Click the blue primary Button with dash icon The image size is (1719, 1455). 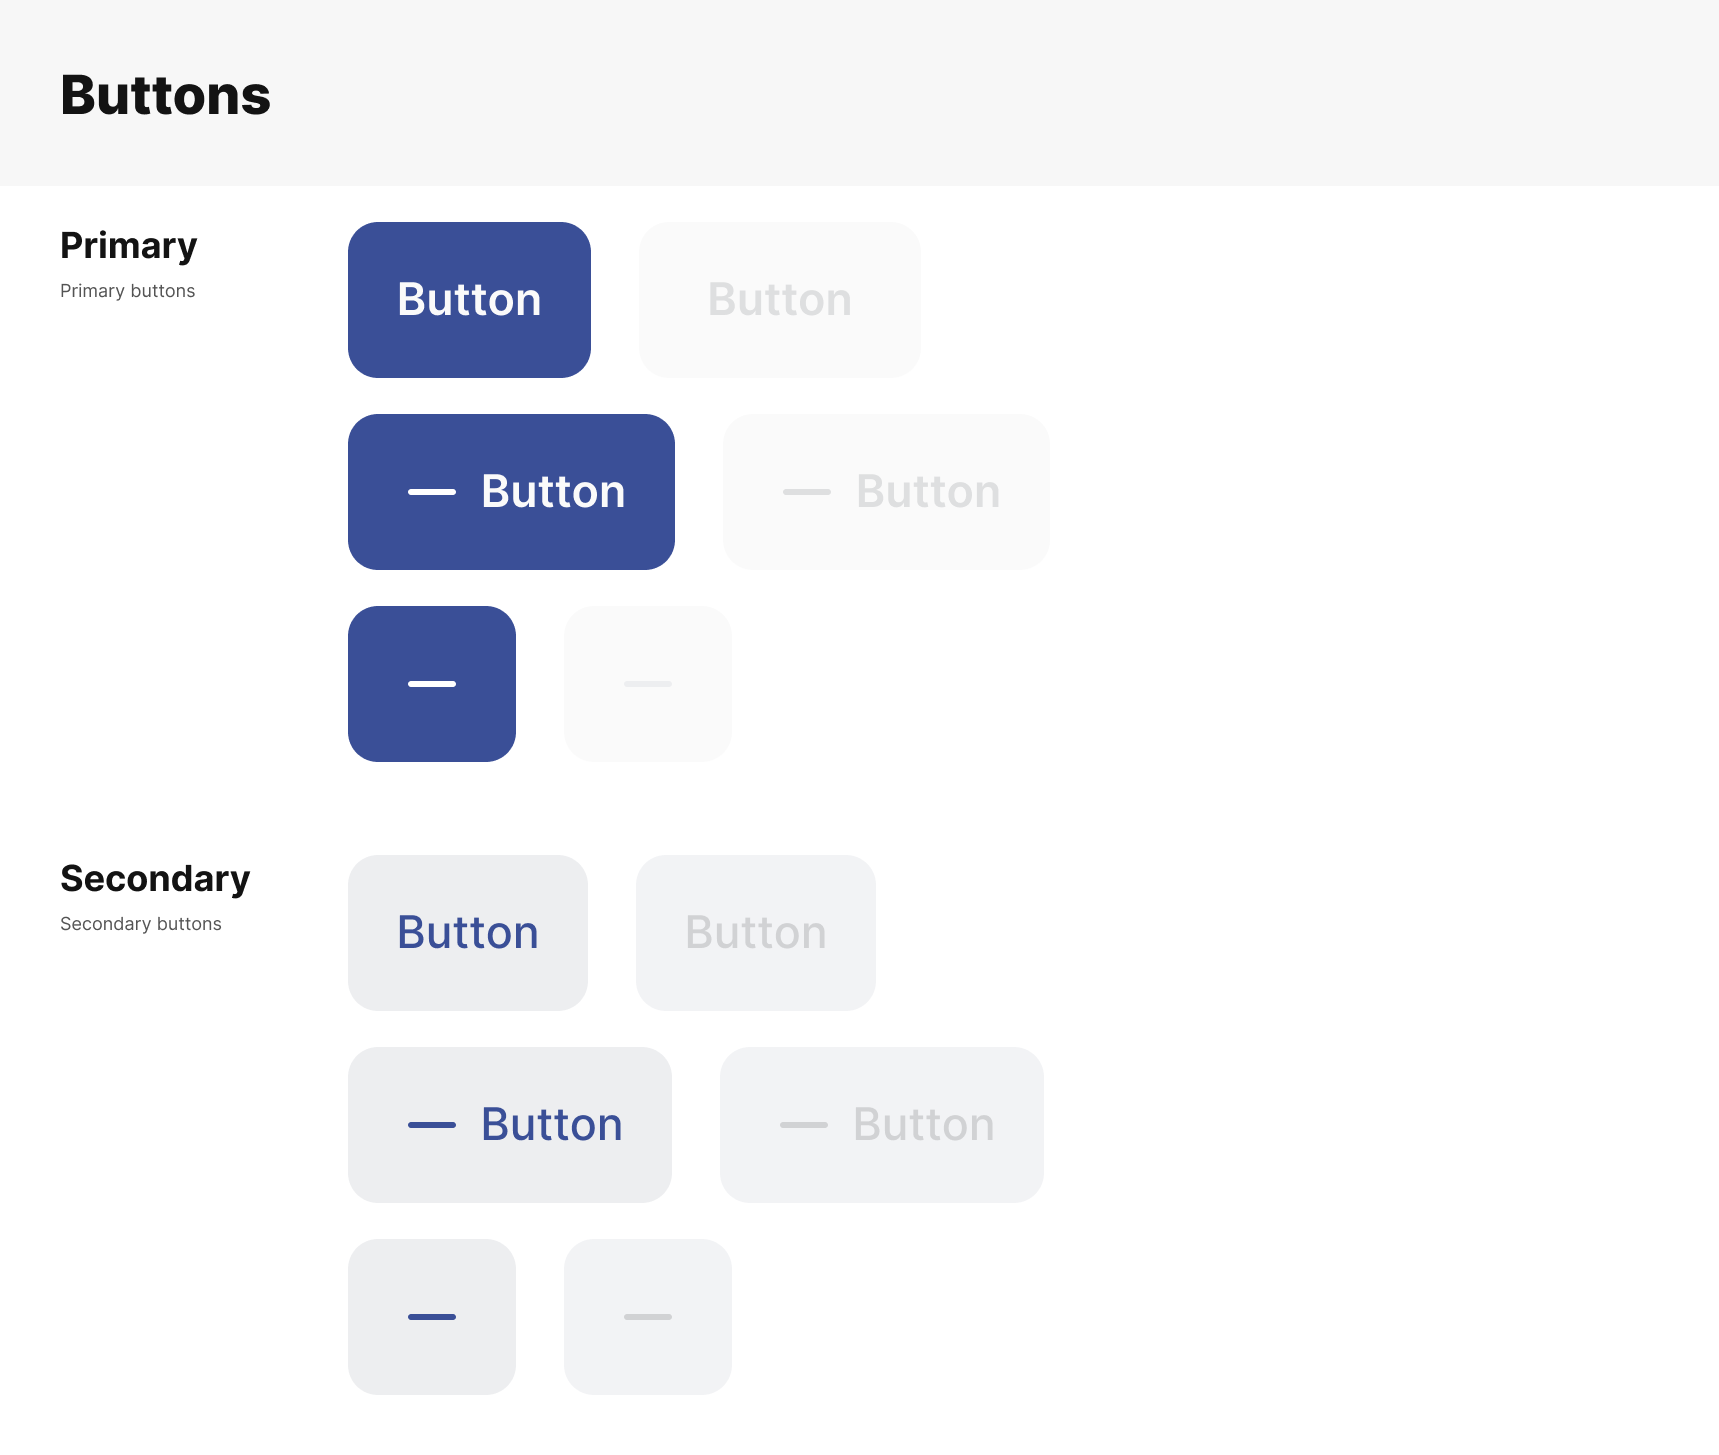pos(511,492)
